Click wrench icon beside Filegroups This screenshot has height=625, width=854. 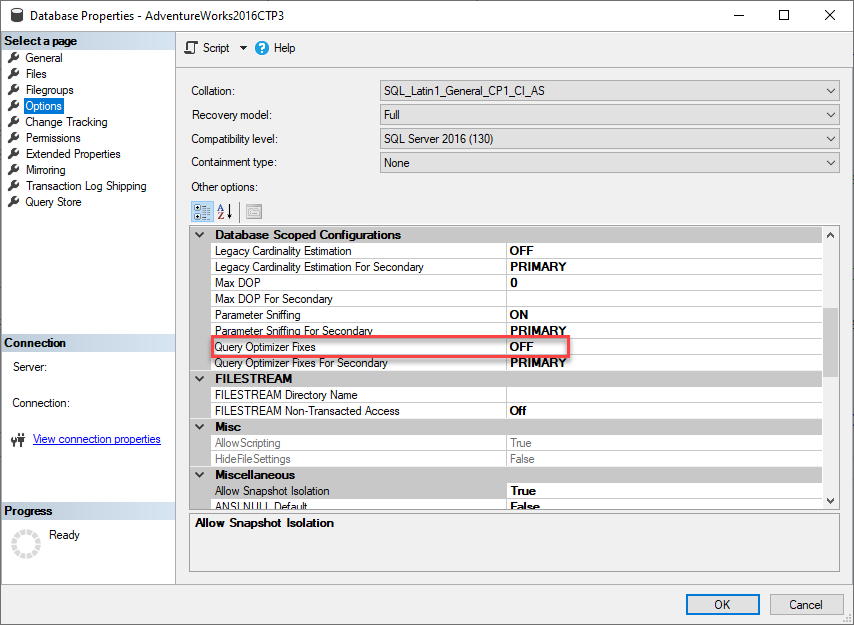(x=14, y=90)
